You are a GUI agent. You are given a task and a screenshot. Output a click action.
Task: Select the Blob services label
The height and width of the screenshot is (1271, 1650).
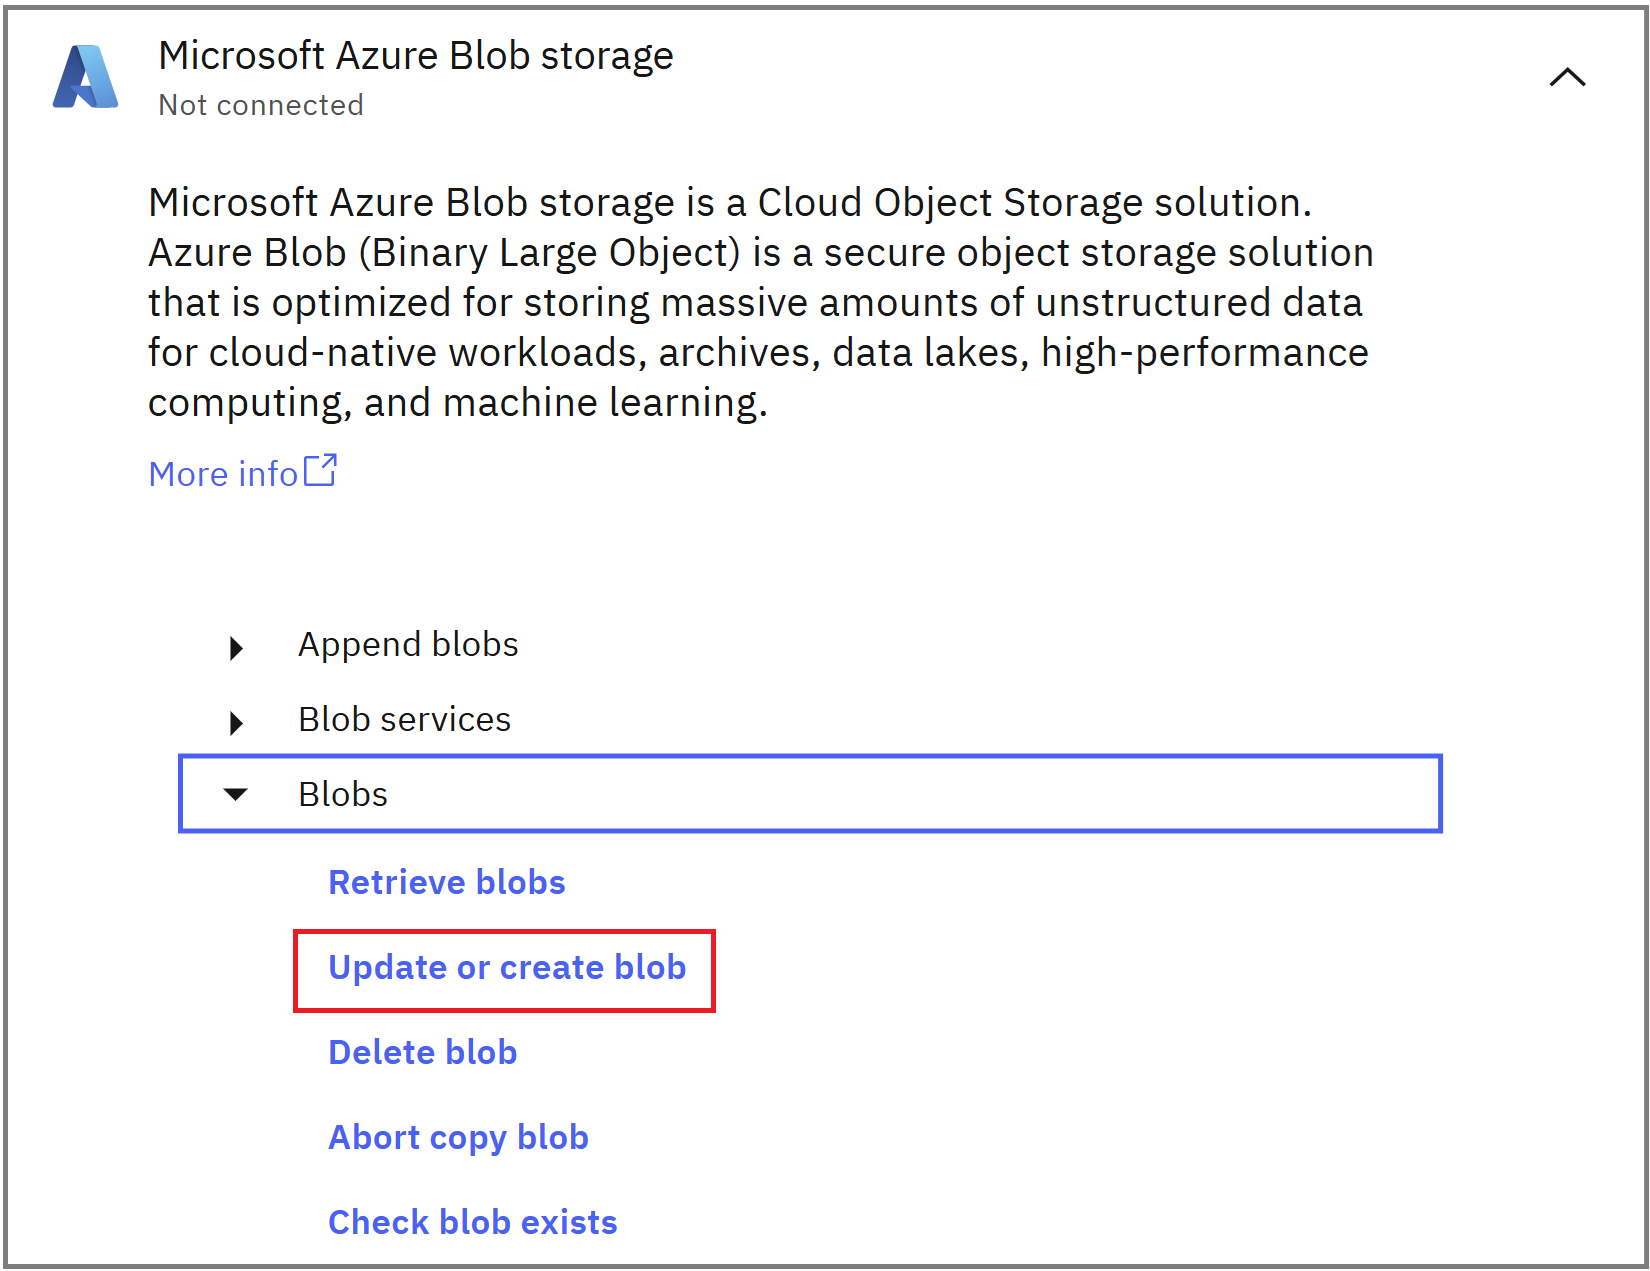click(404, 720)
